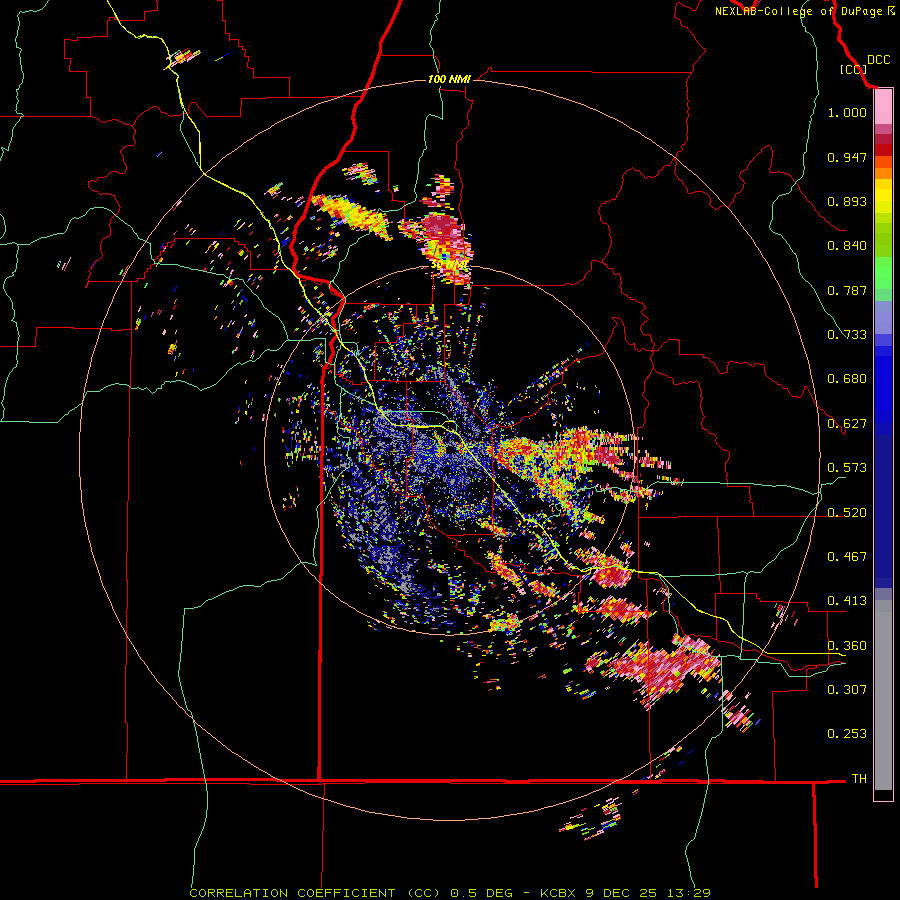900x900 pixels.
Task: Select the 0.360 legend value
Action: [847, 646]
